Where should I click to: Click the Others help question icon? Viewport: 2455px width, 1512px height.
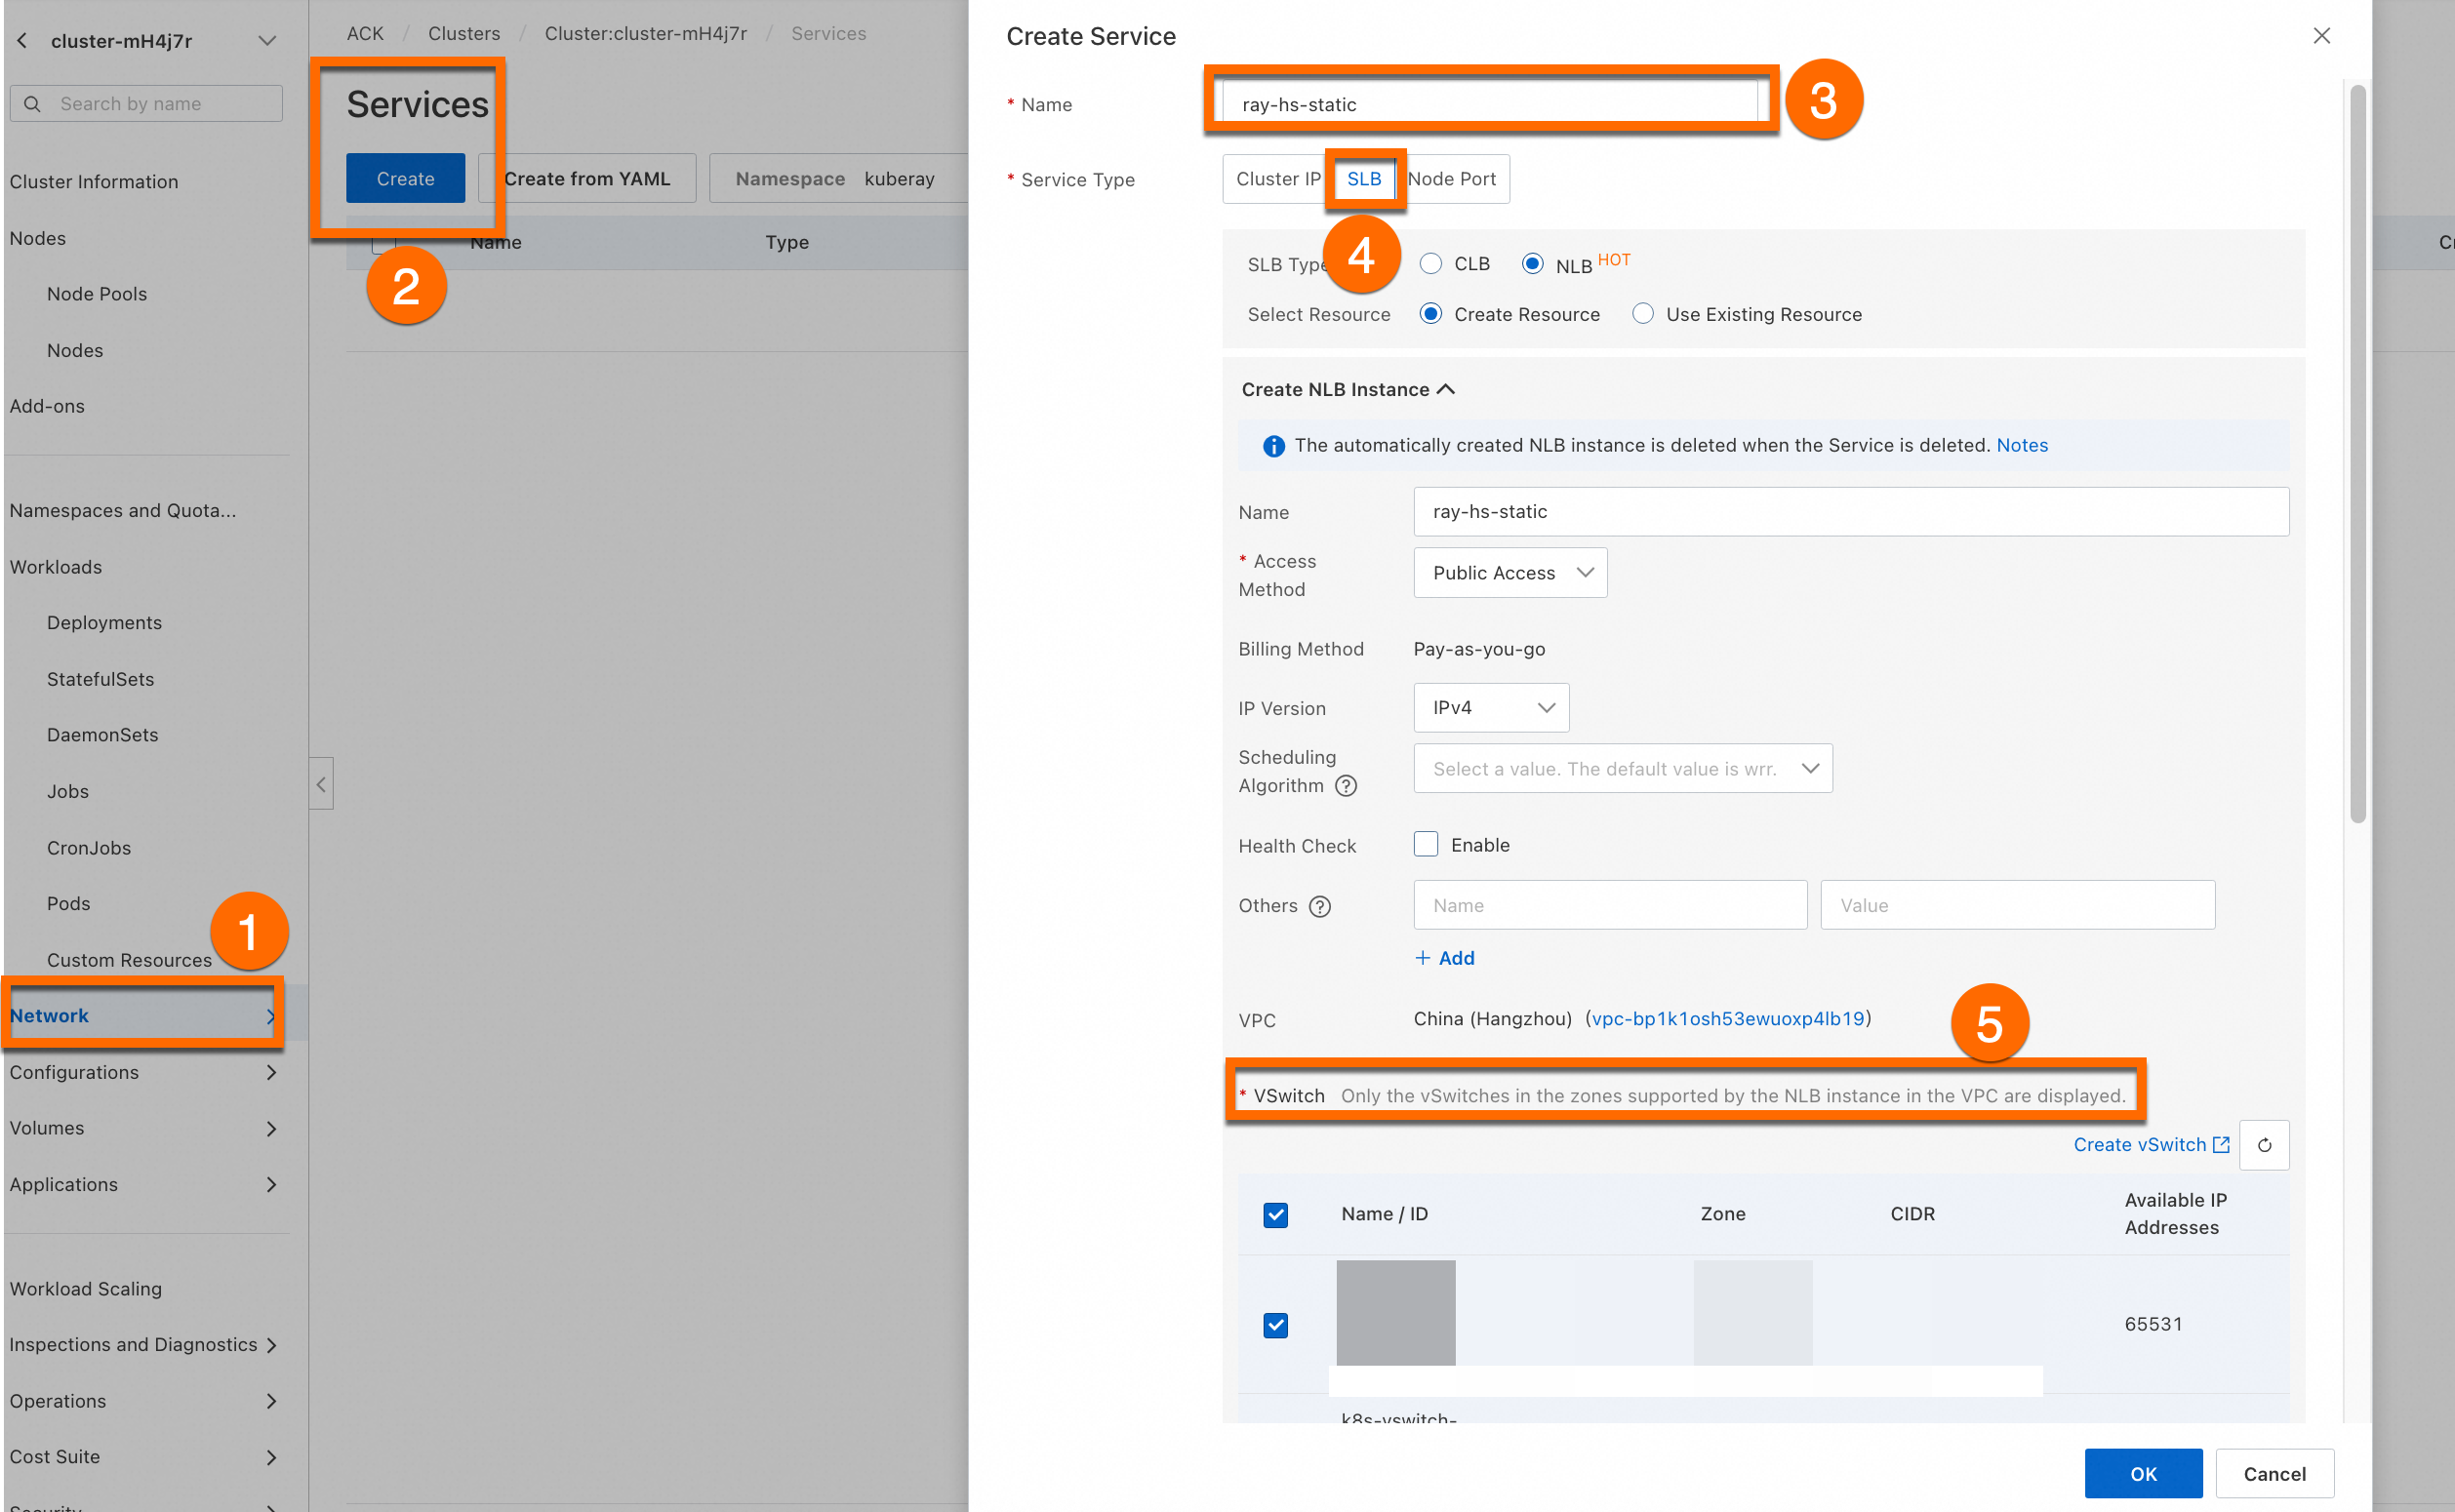(x=1319, y=906)
